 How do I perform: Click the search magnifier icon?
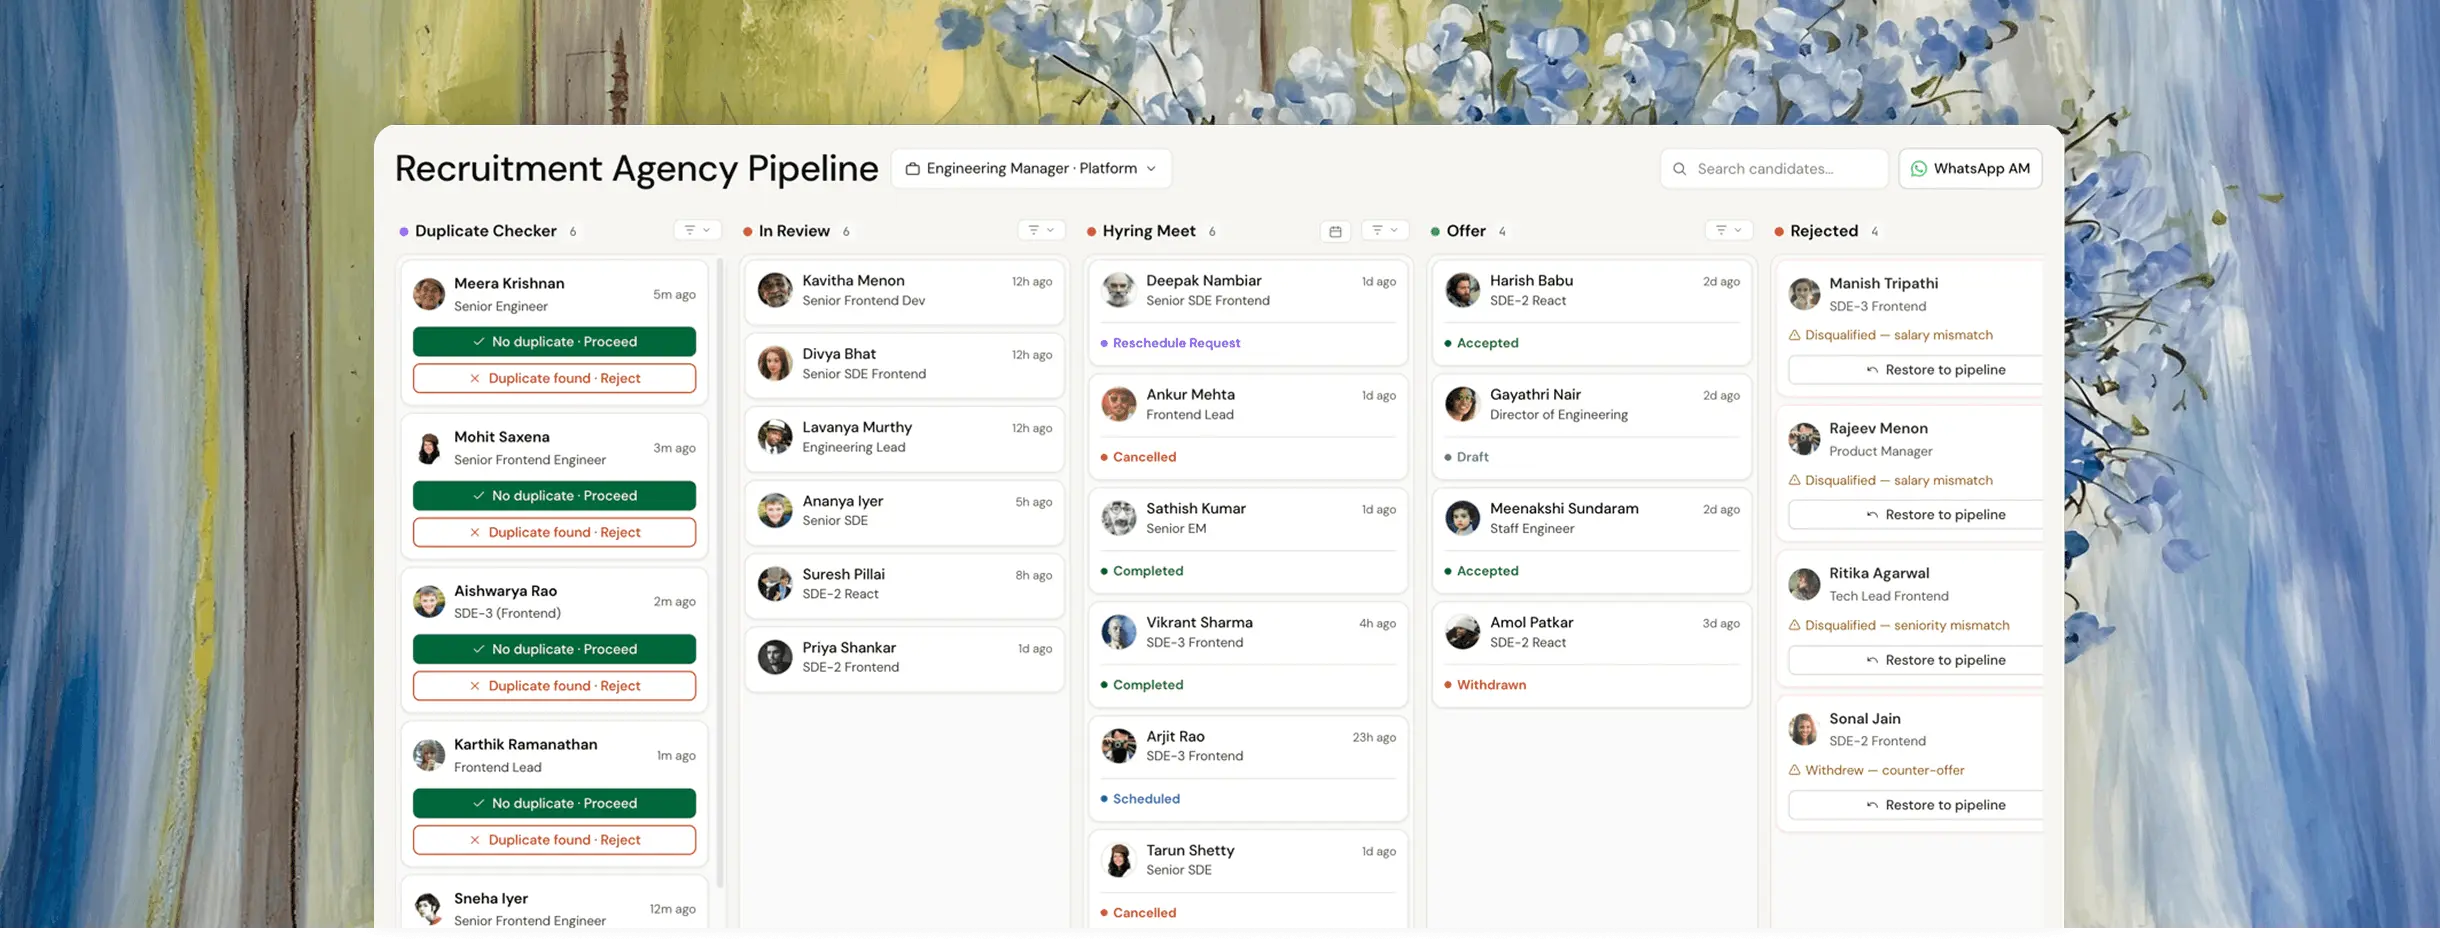click(1680, 169)
